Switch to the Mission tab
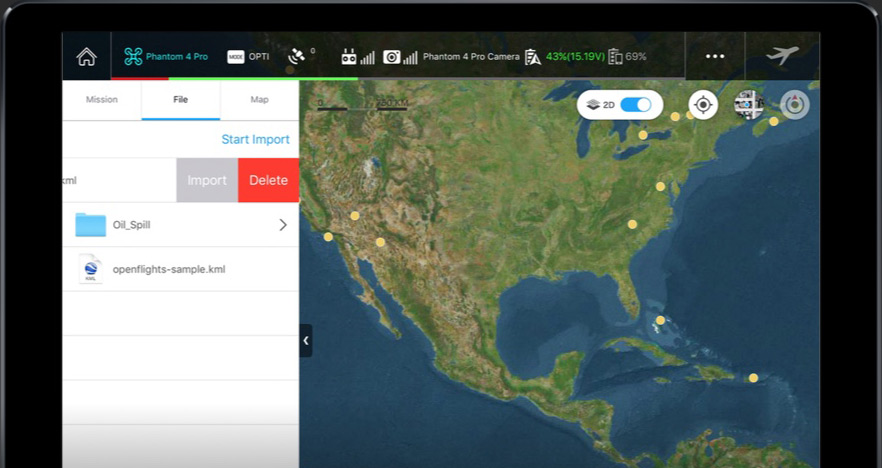Image resolution: width=882 pixels, height=468 pixels. tap(102, 100)
